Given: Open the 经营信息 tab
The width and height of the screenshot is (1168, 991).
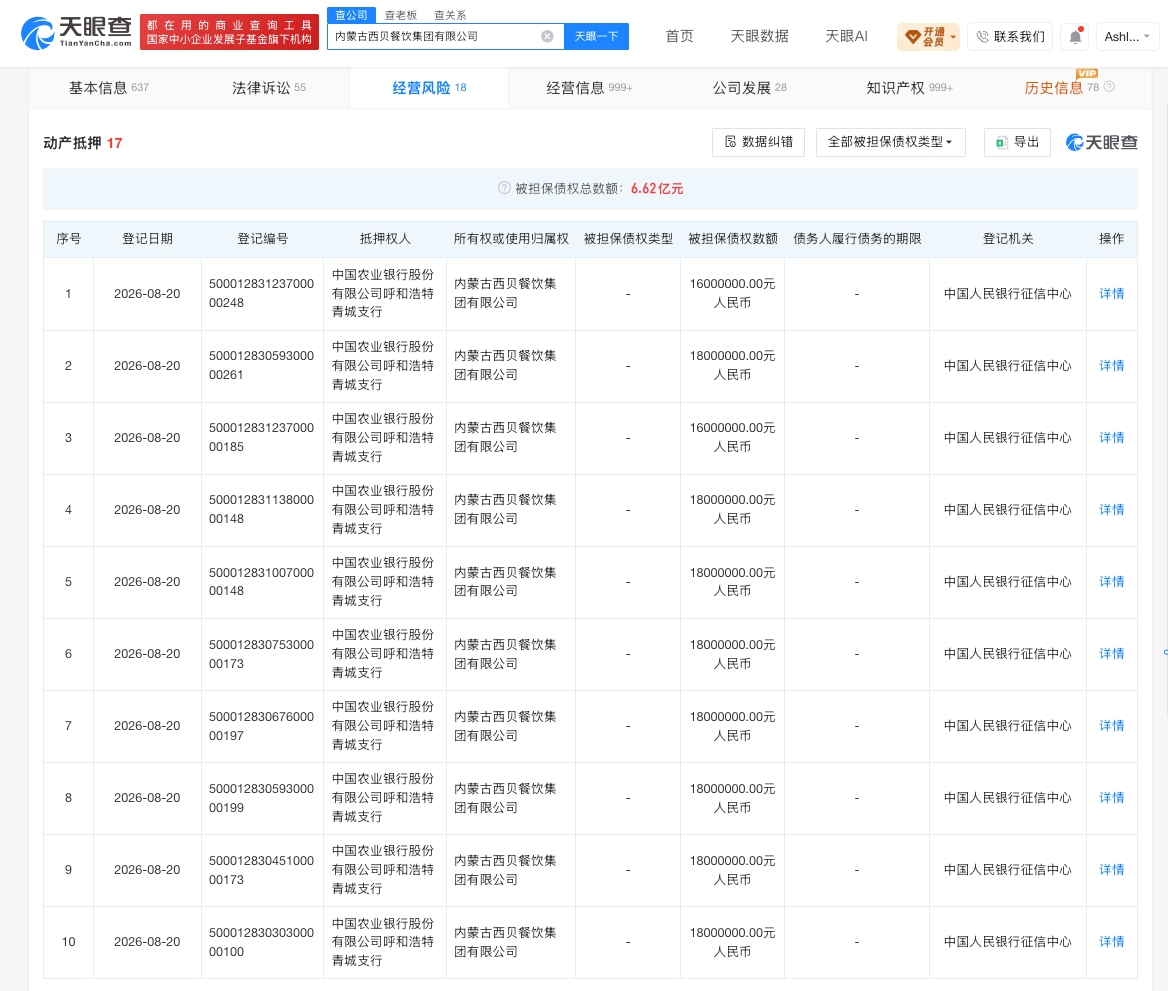Looking at the screenshot, I should point(589,88).
